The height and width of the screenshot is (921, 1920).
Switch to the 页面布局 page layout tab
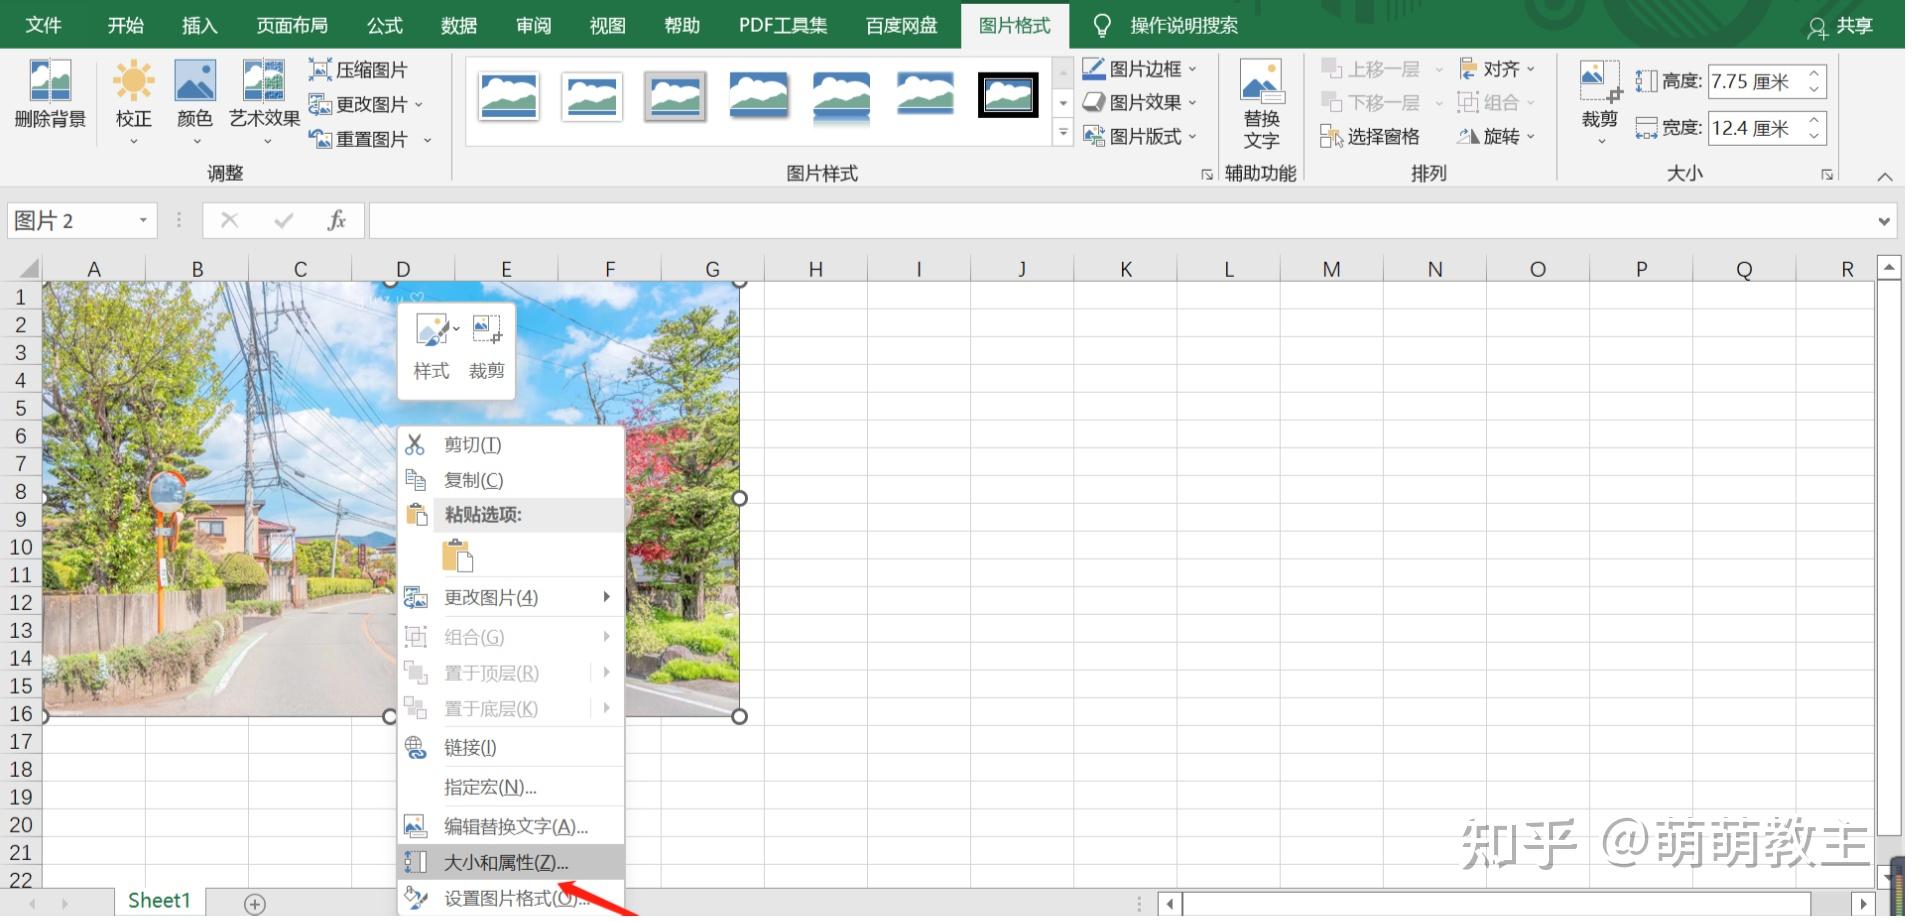[x=292, y=25]
